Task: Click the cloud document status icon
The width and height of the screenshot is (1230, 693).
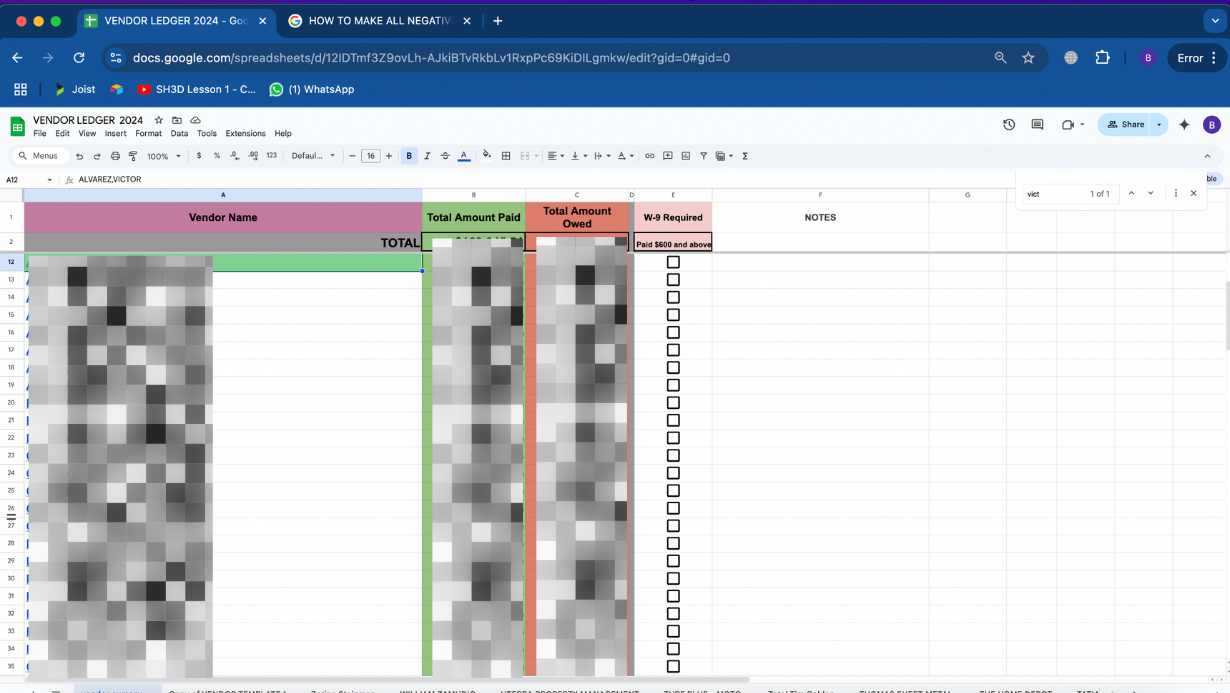Action: point(195,120)
